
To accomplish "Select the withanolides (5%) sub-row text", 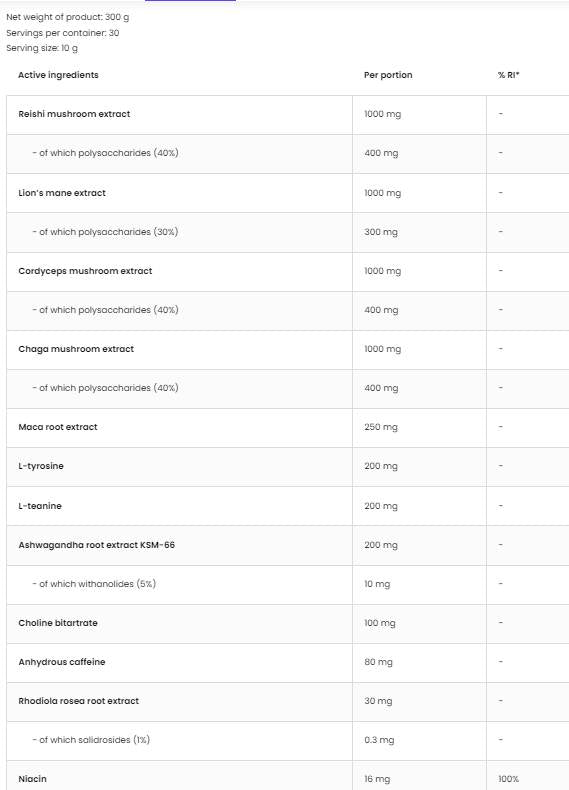I will tap(94, 584).
